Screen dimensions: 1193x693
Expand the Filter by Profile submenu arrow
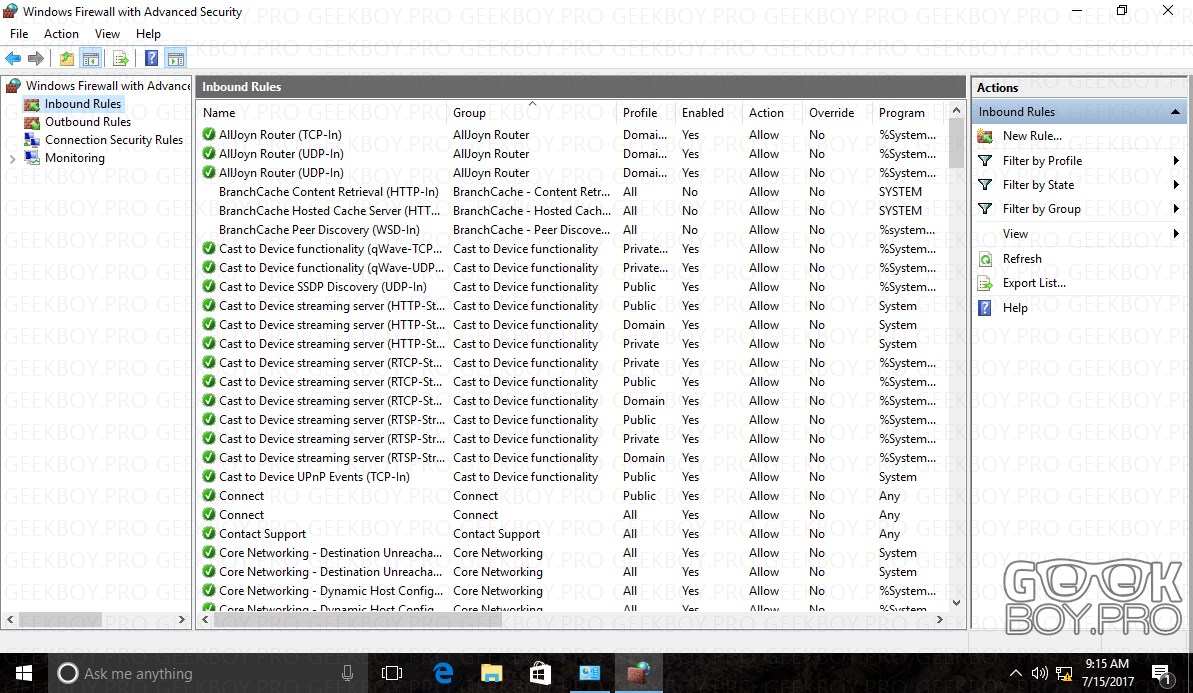pos(1176,161)
